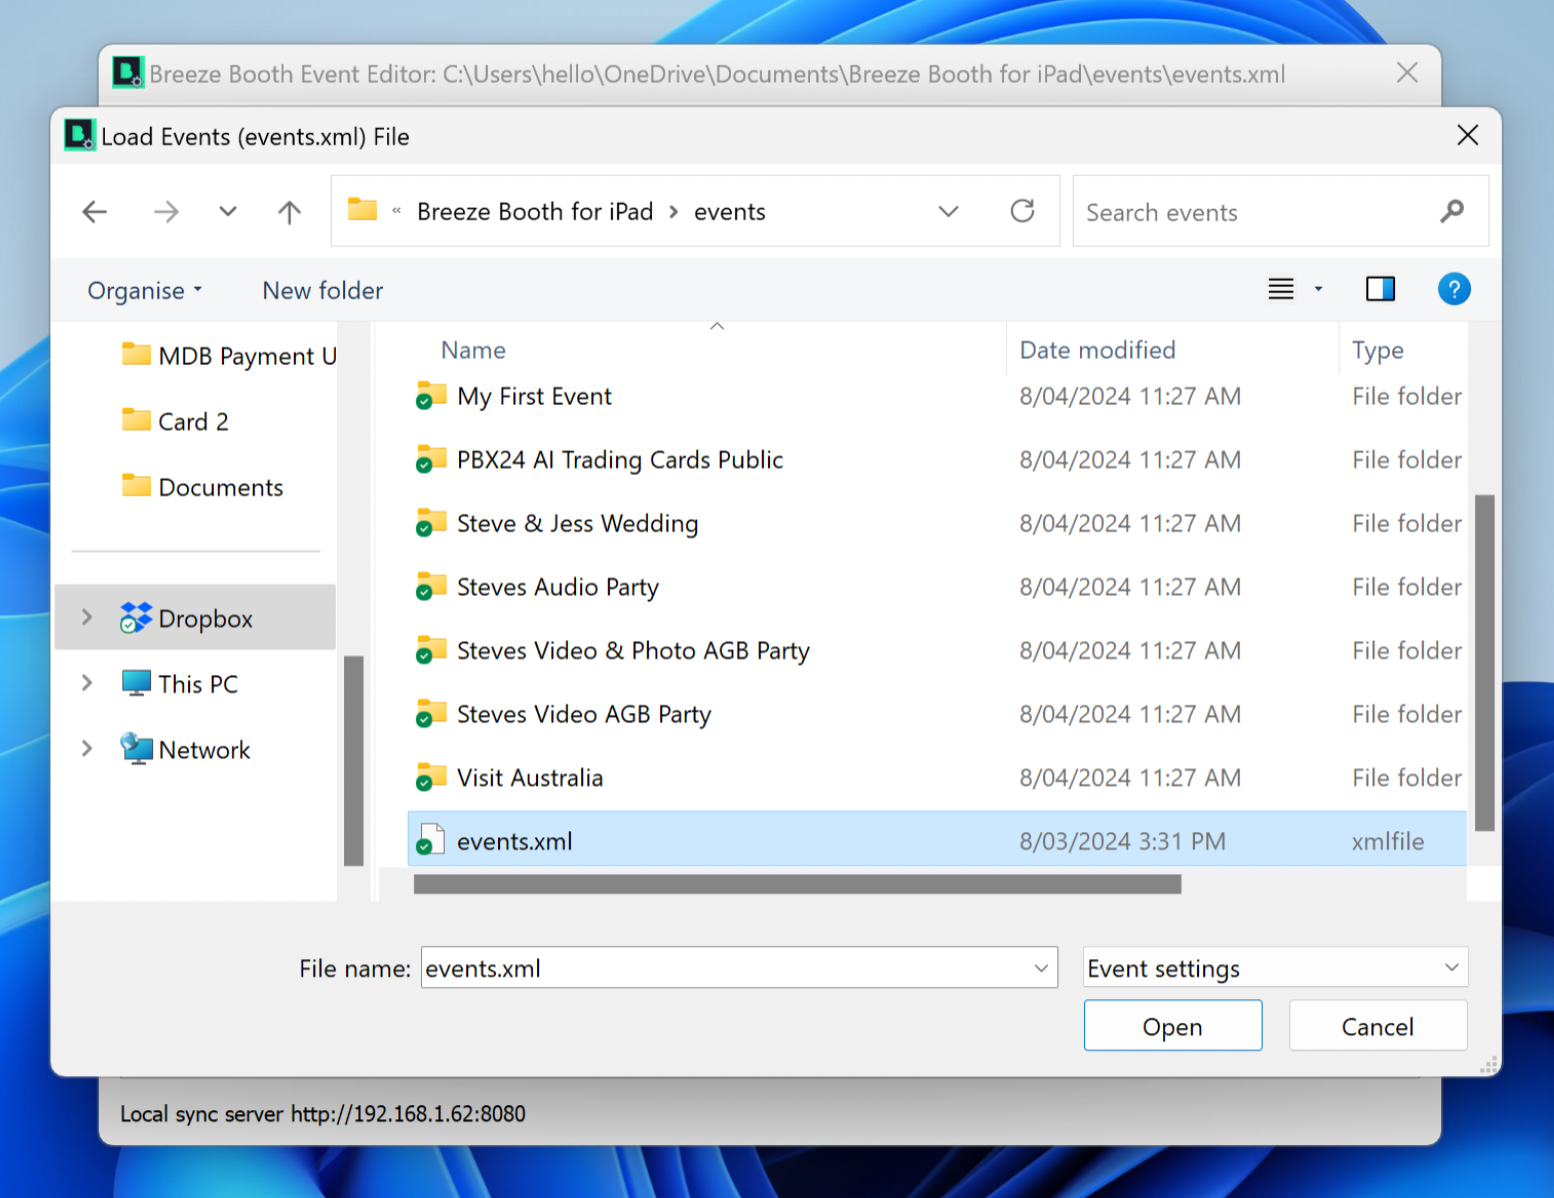The image size is (1554, 1198).
Task: Select This PC in navigation pane
Action: coord(198,684)
